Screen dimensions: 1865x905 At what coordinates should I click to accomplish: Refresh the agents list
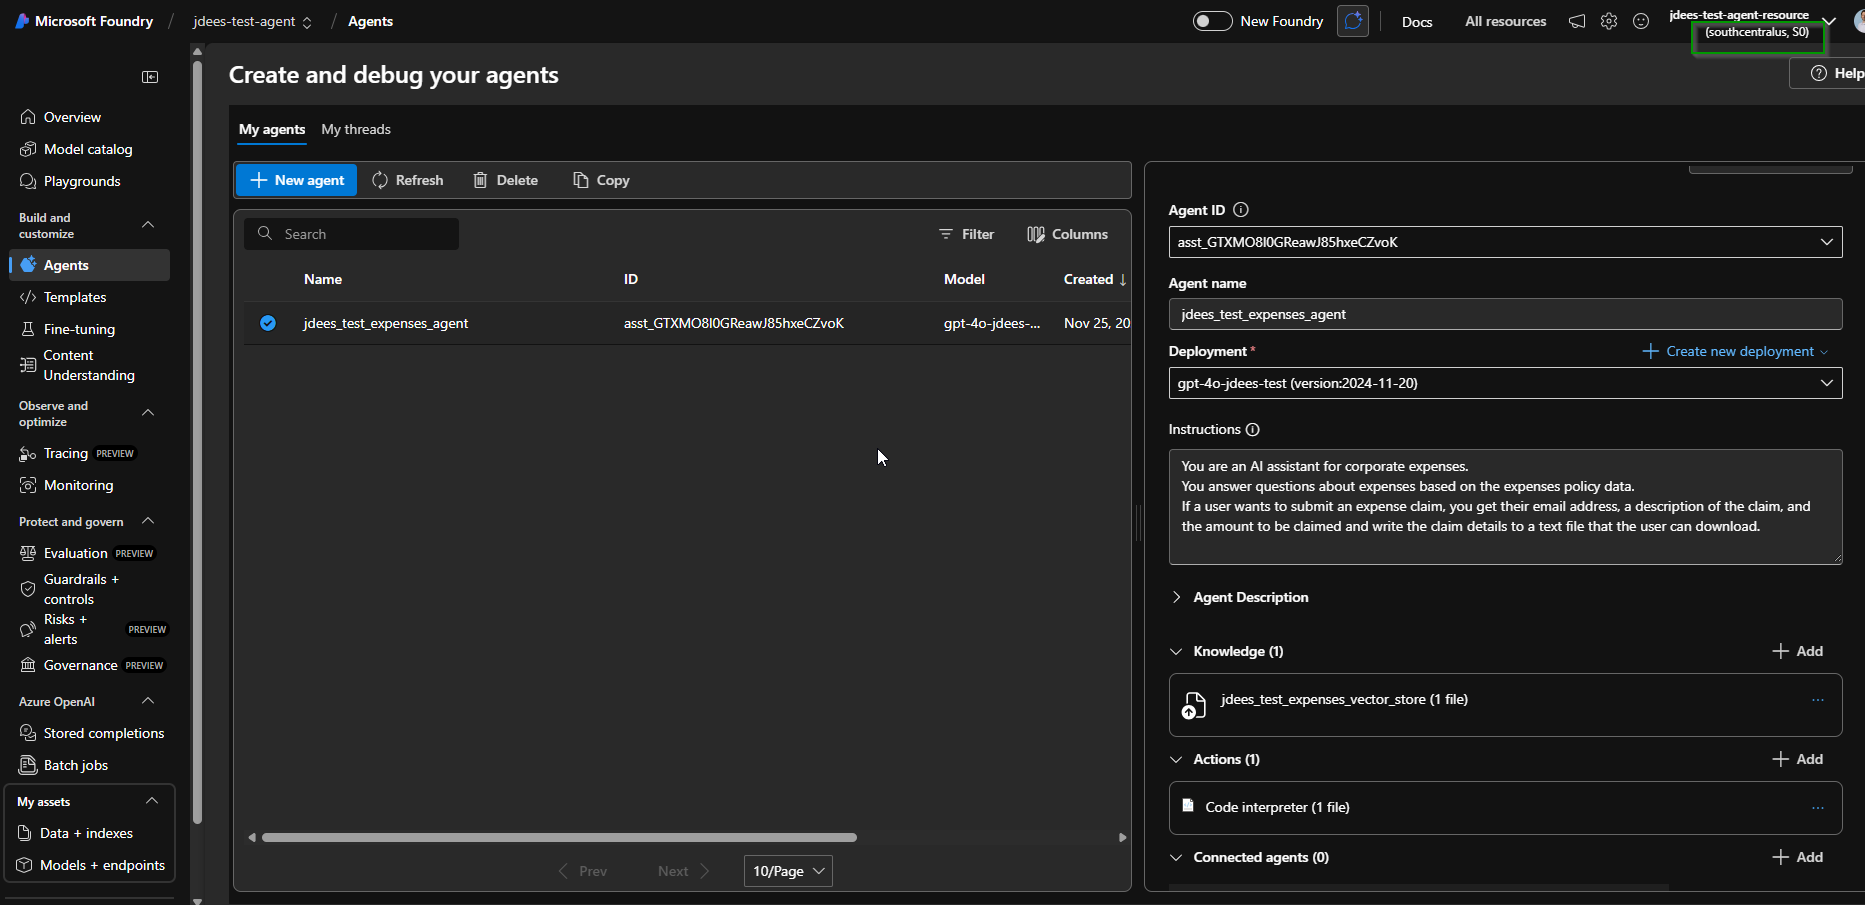407,180
